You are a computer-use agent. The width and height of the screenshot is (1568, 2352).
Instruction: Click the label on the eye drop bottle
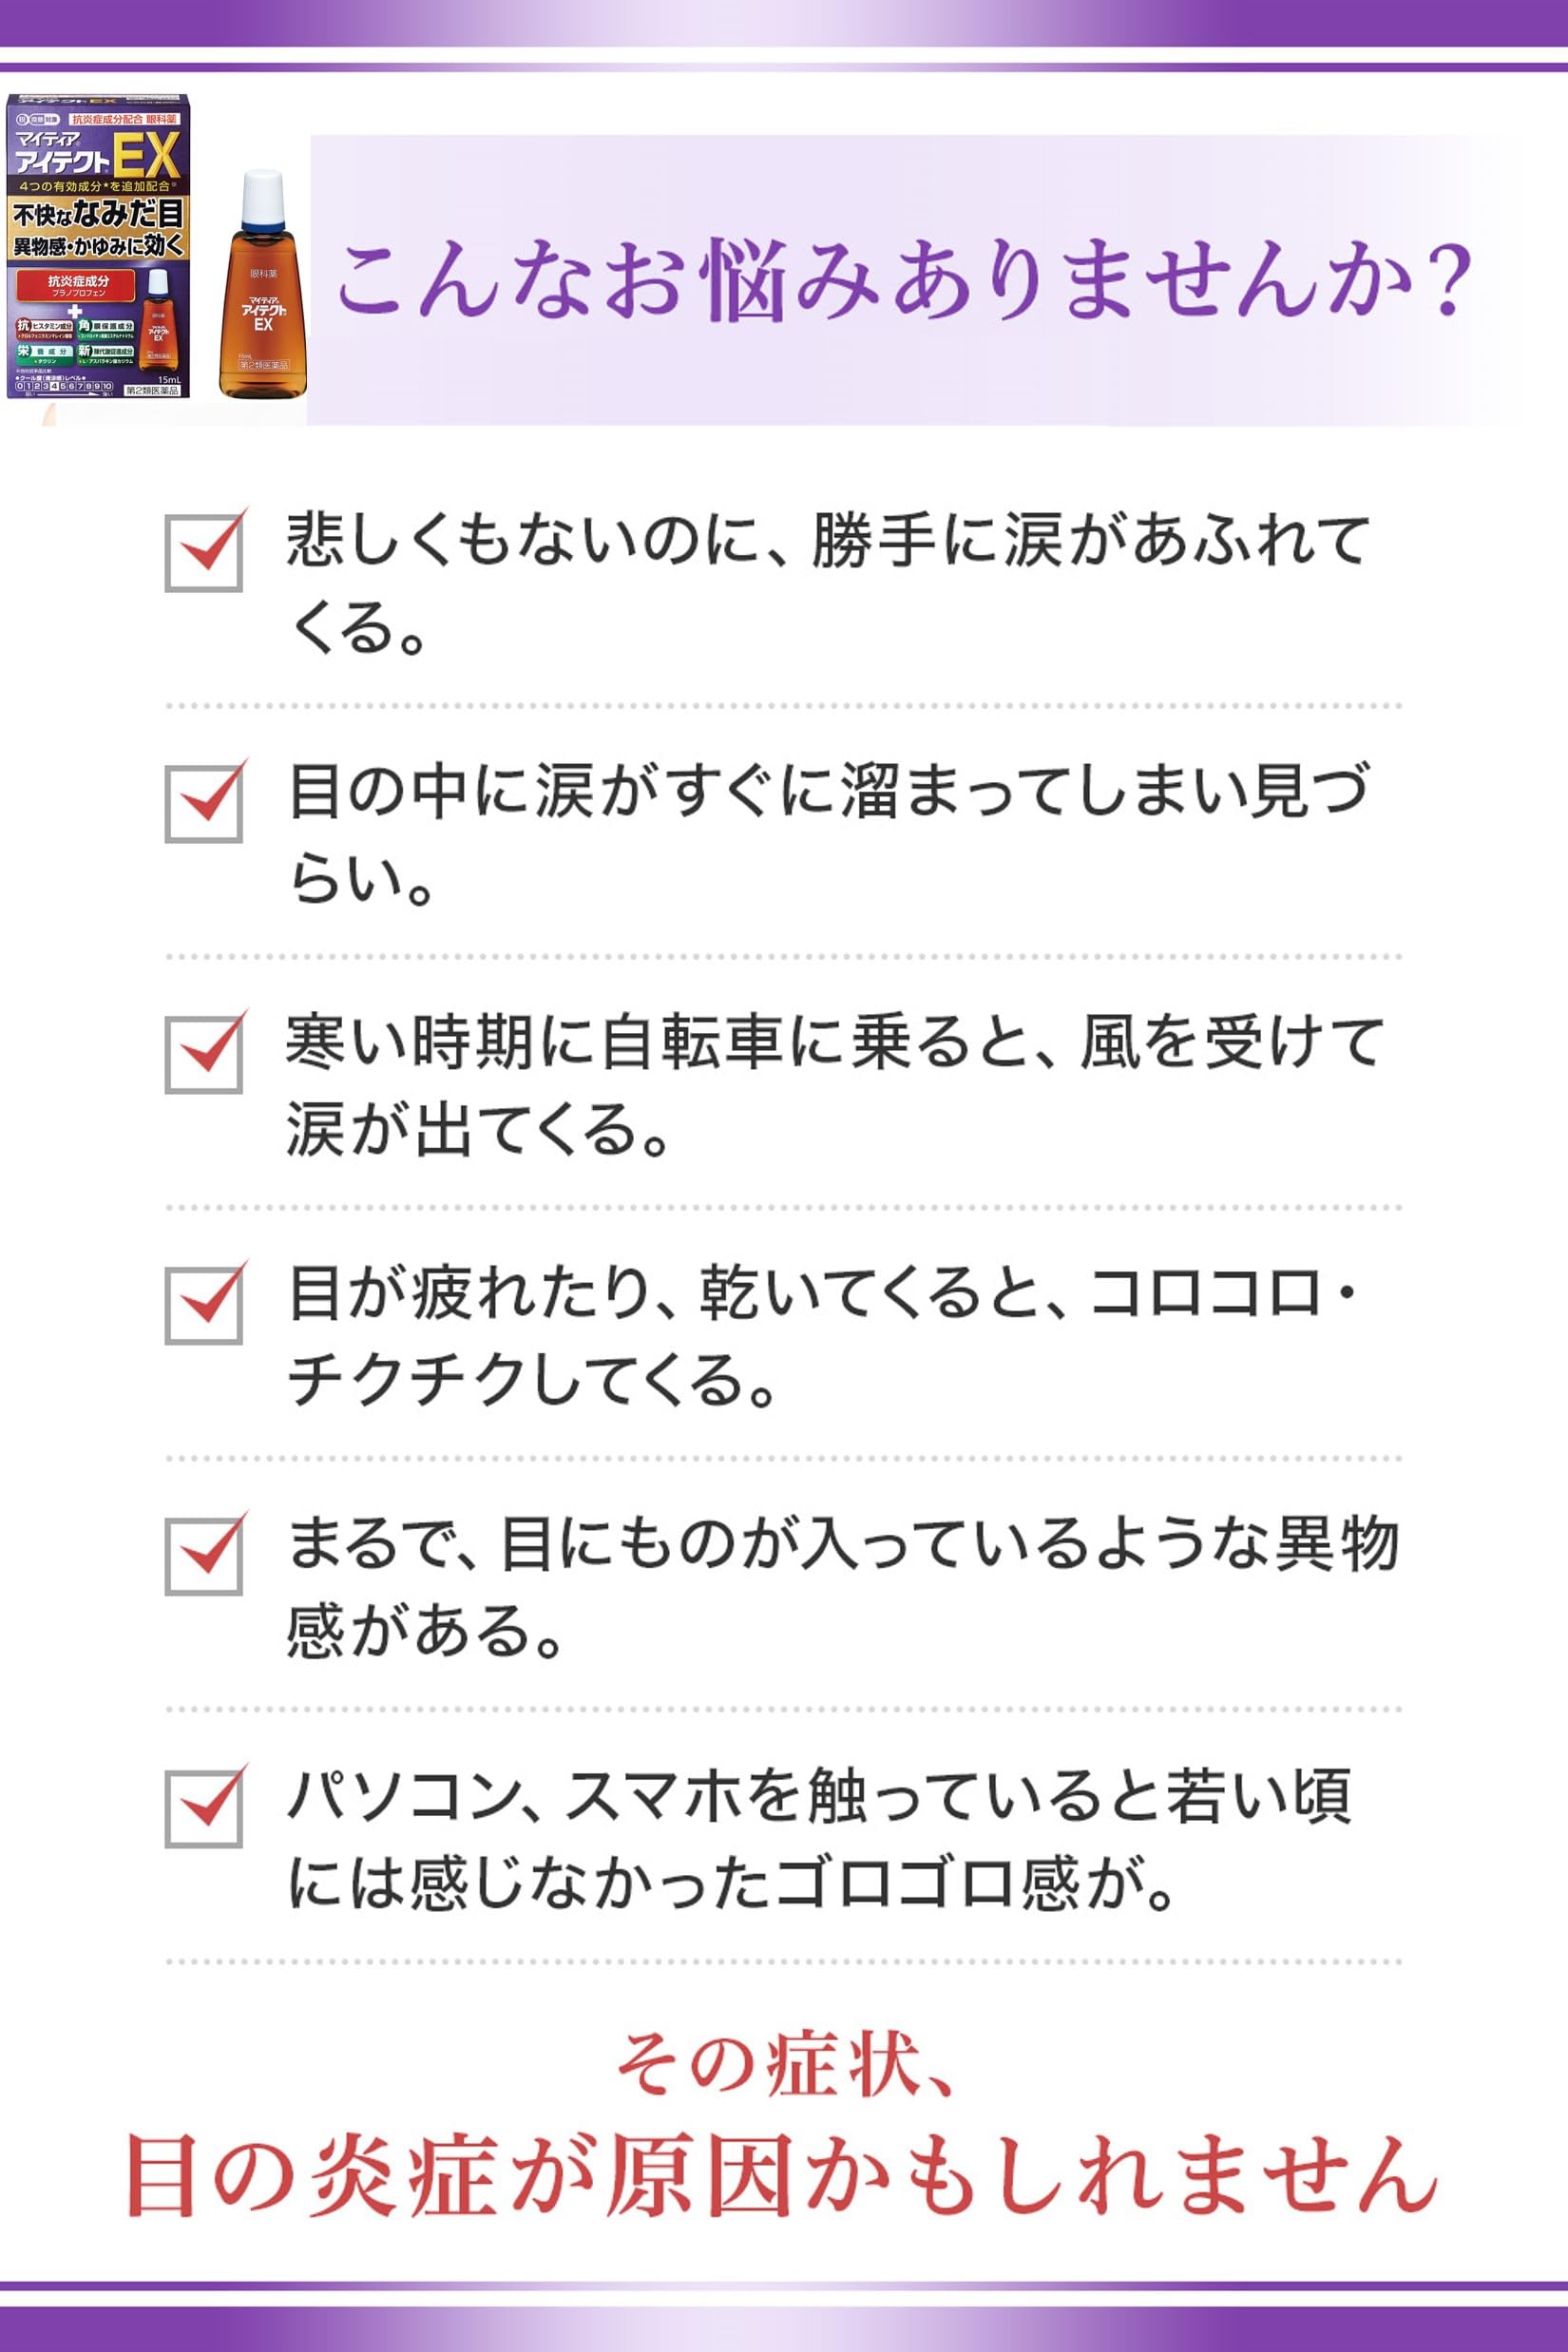point(262,318)
